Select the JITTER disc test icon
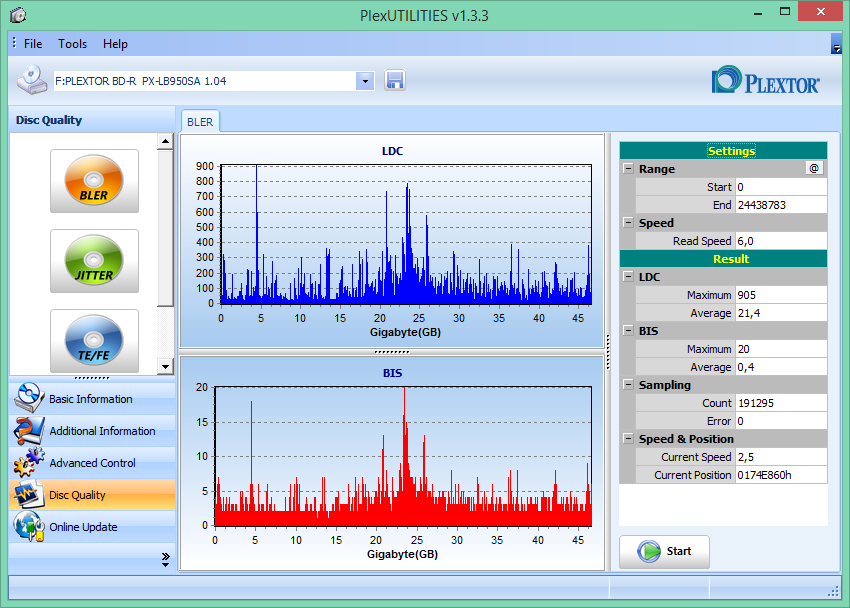 (94, 261)
